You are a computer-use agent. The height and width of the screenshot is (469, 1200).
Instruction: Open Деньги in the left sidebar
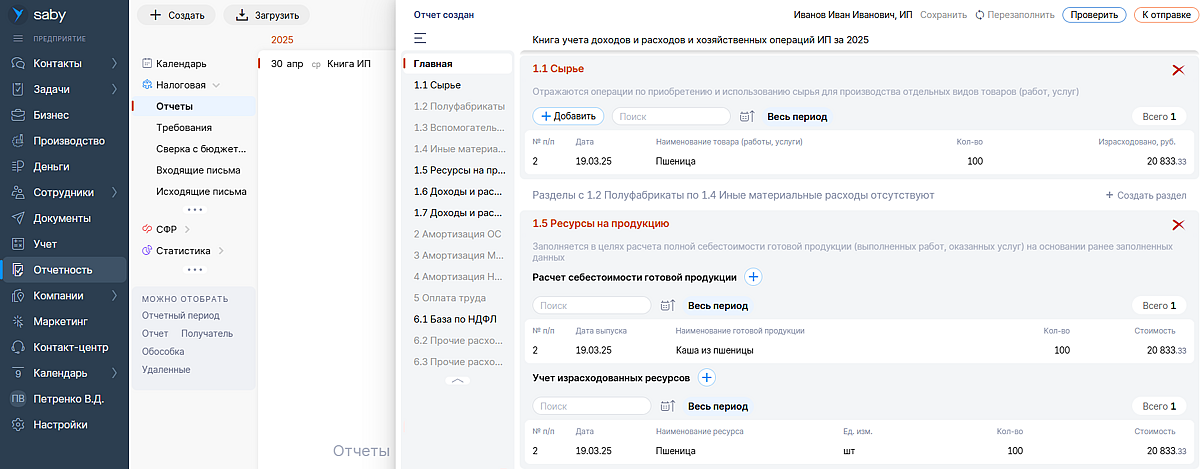tap(51, 166)
